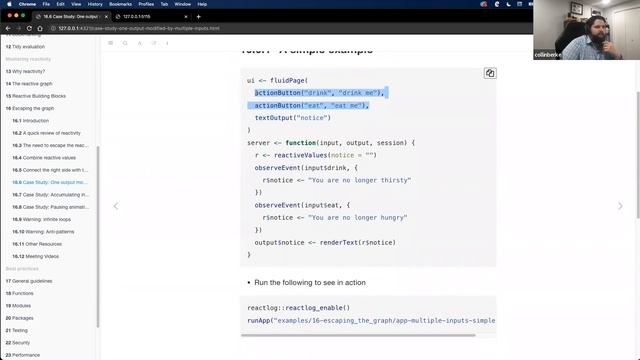This screenshot has height=360, width=640.
Task: Open section 16.6 Case Study: One output
Action: click(50, 182)
